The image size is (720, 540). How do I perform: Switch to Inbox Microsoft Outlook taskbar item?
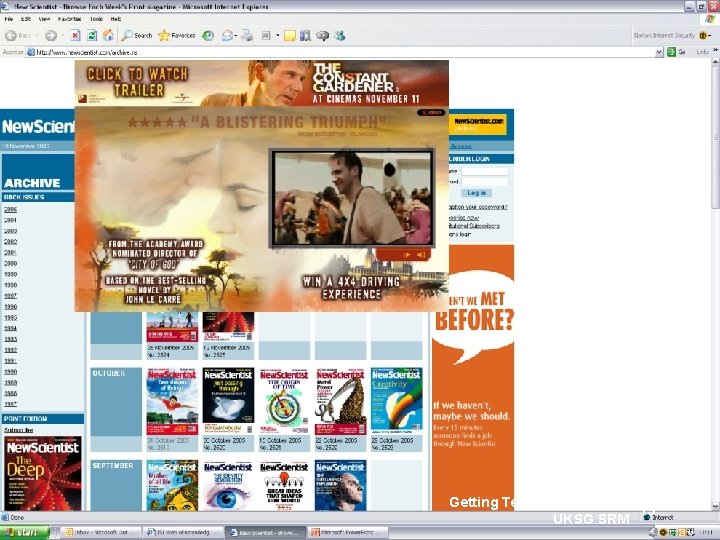100,533
